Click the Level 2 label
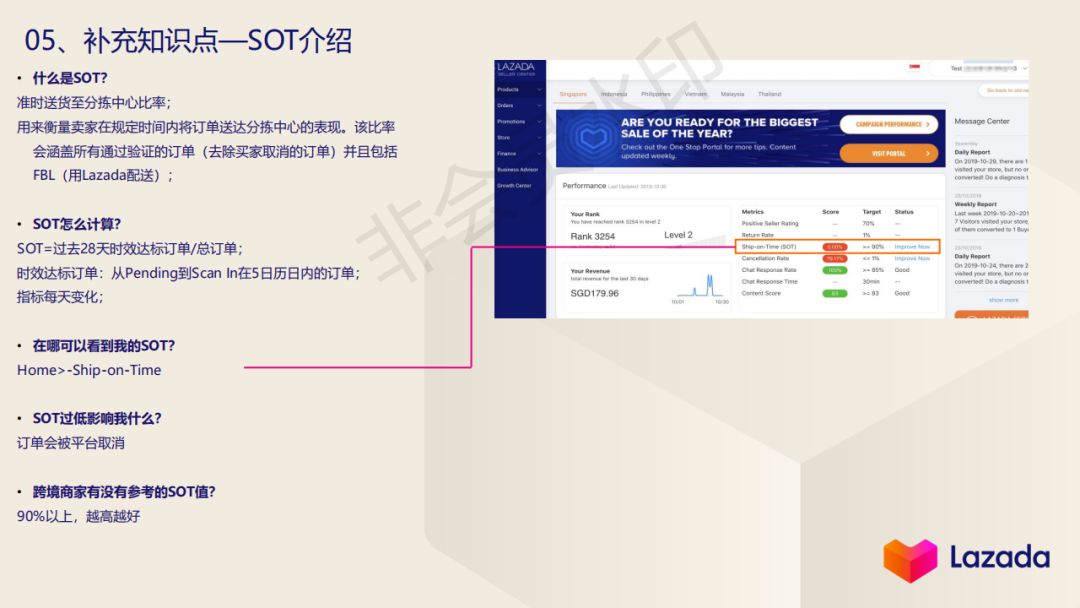This screenshot has height=608, width=1080. click(x=678, y=235)
